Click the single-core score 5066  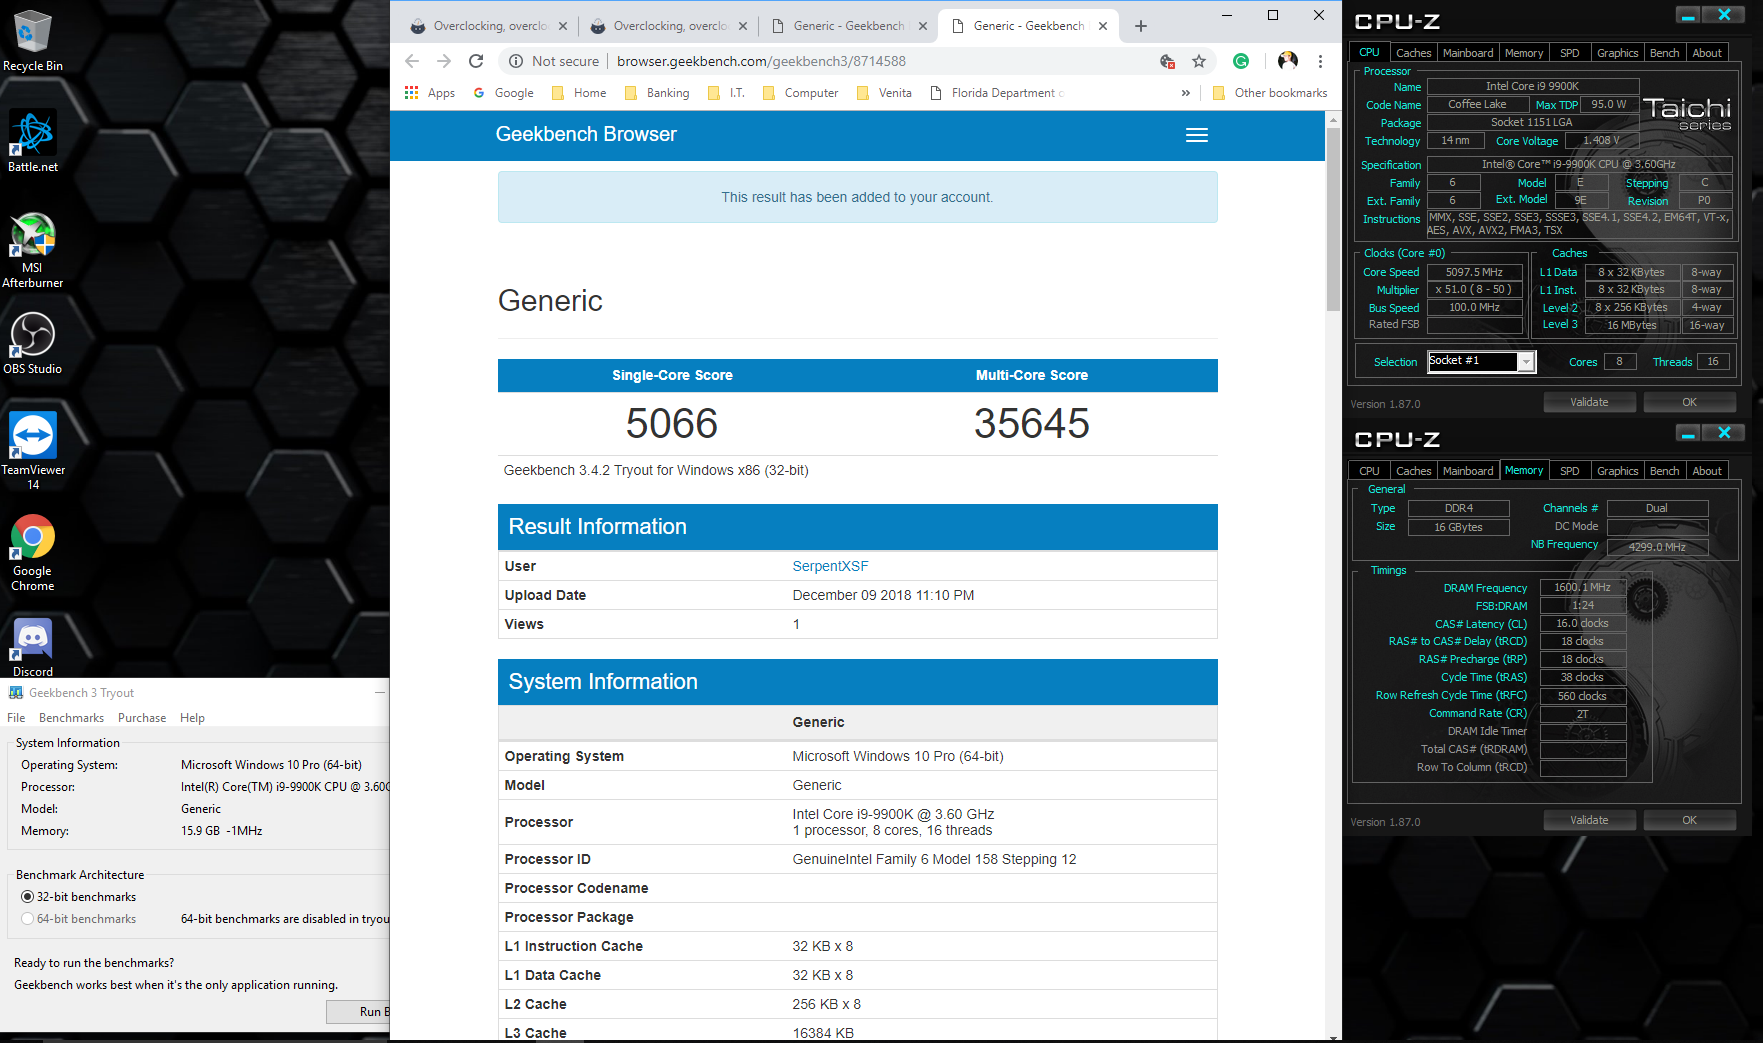tap(672, 424)
